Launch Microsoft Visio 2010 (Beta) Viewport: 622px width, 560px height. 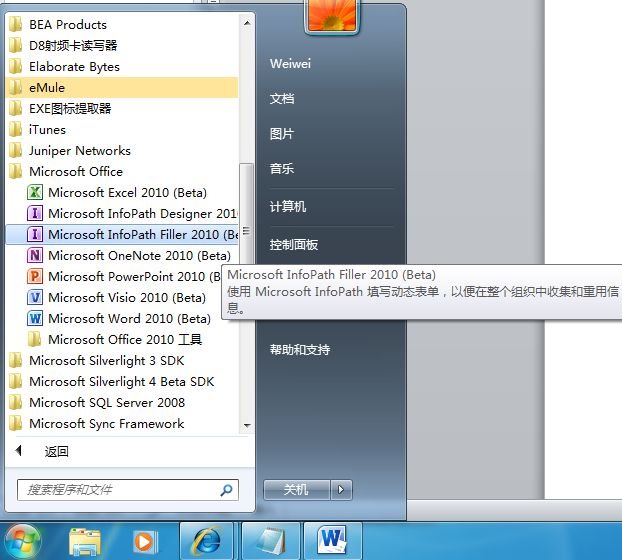(x=122, y=297)
